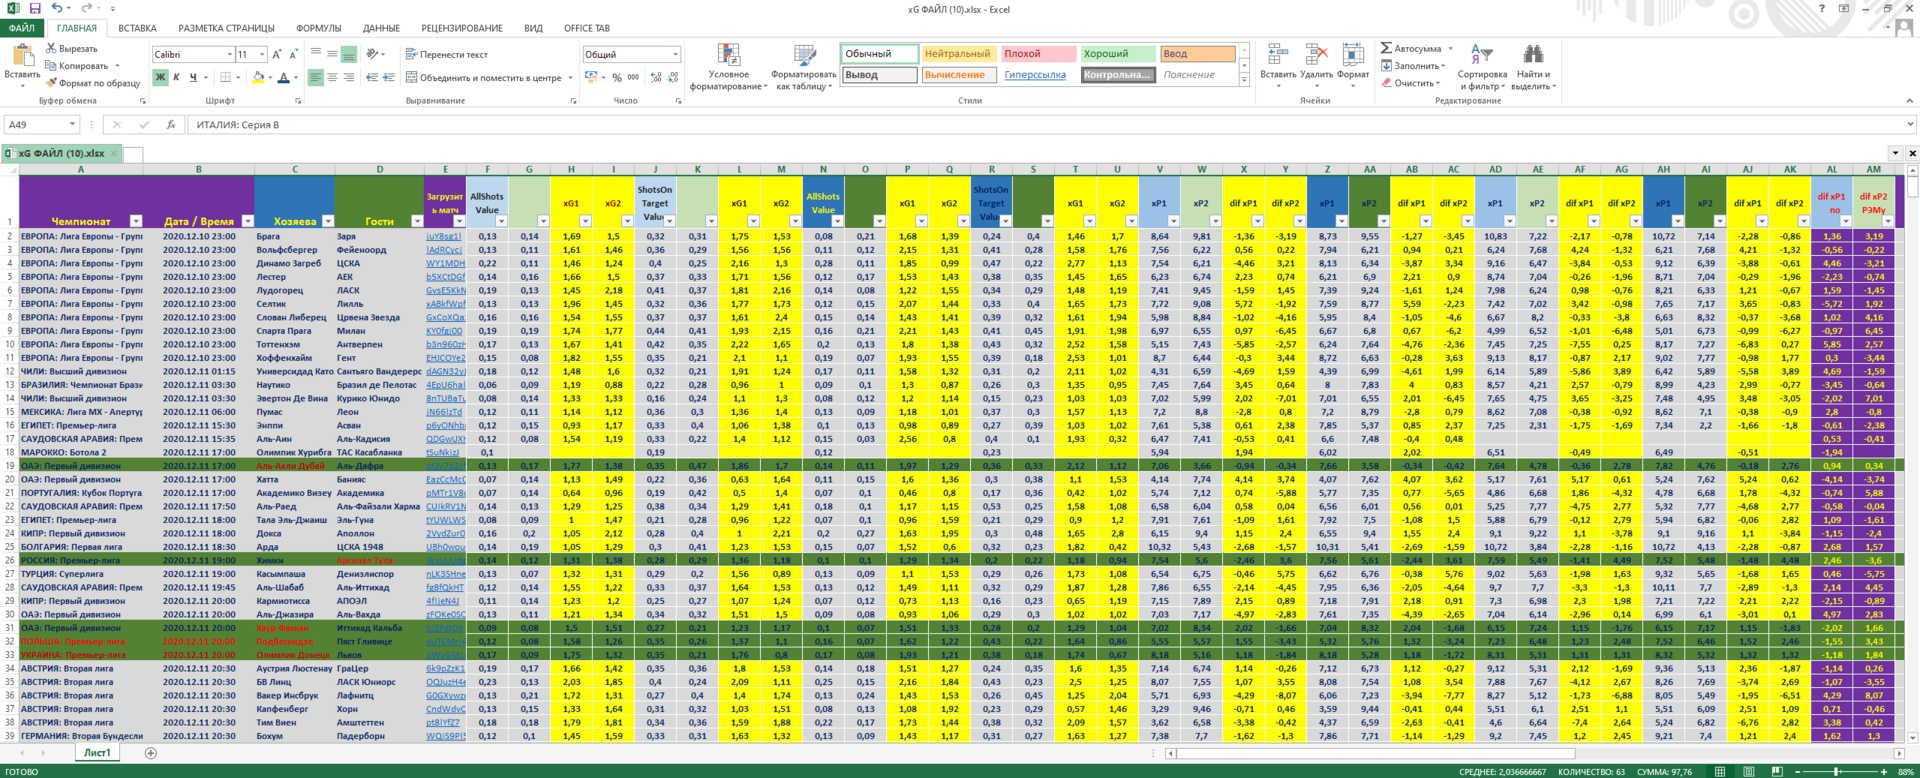Apply red font color with the A icon

pyautogui.click(x=284, y=77)
